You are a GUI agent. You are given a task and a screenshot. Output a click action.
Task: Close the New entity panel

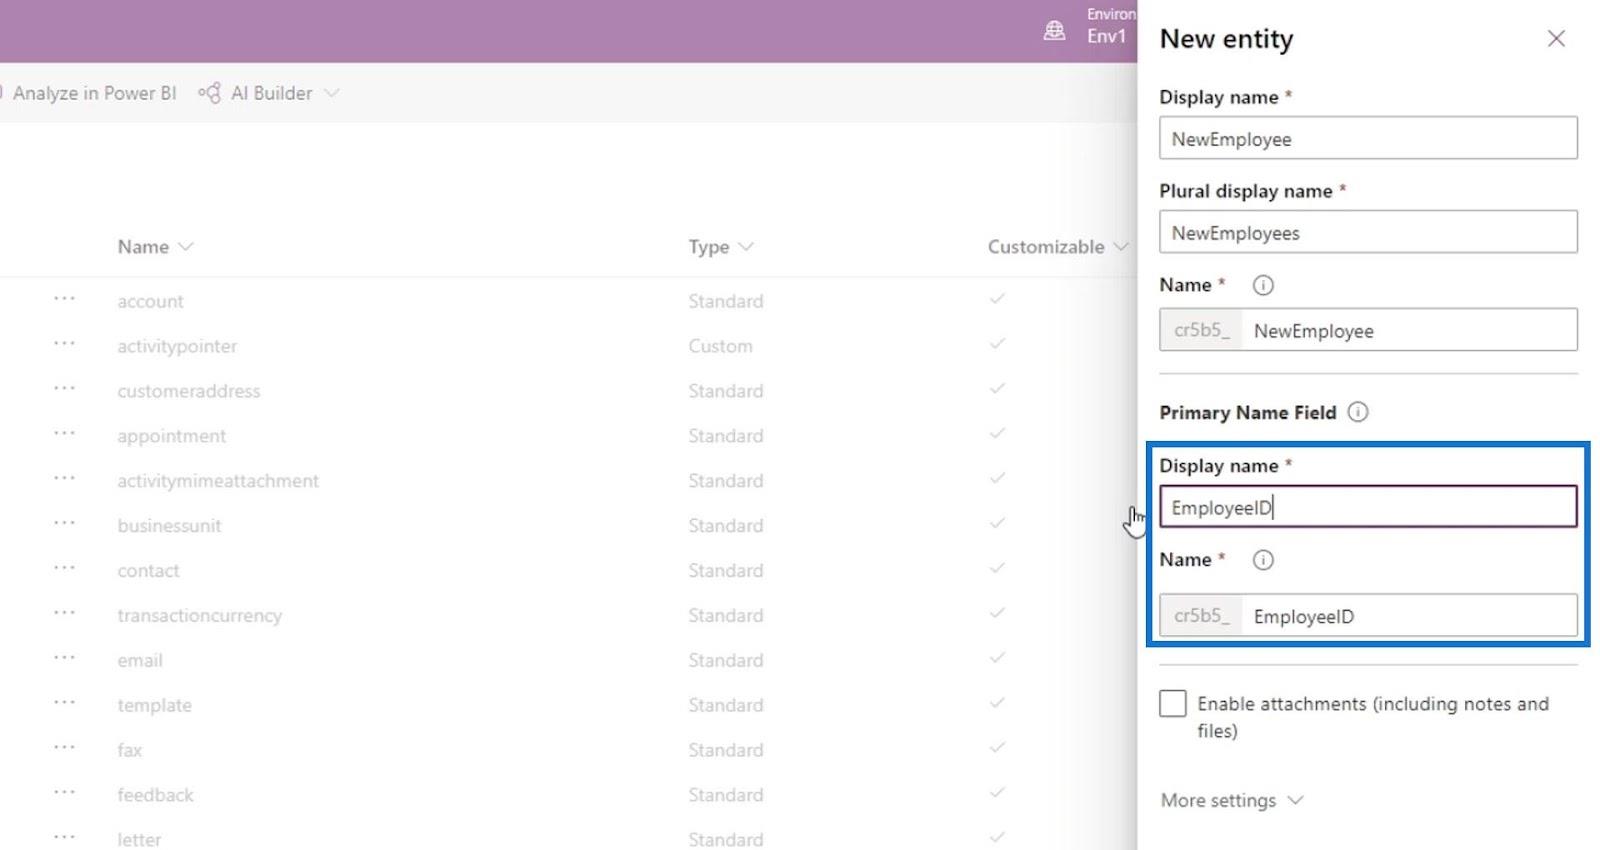coord(1556,39)
